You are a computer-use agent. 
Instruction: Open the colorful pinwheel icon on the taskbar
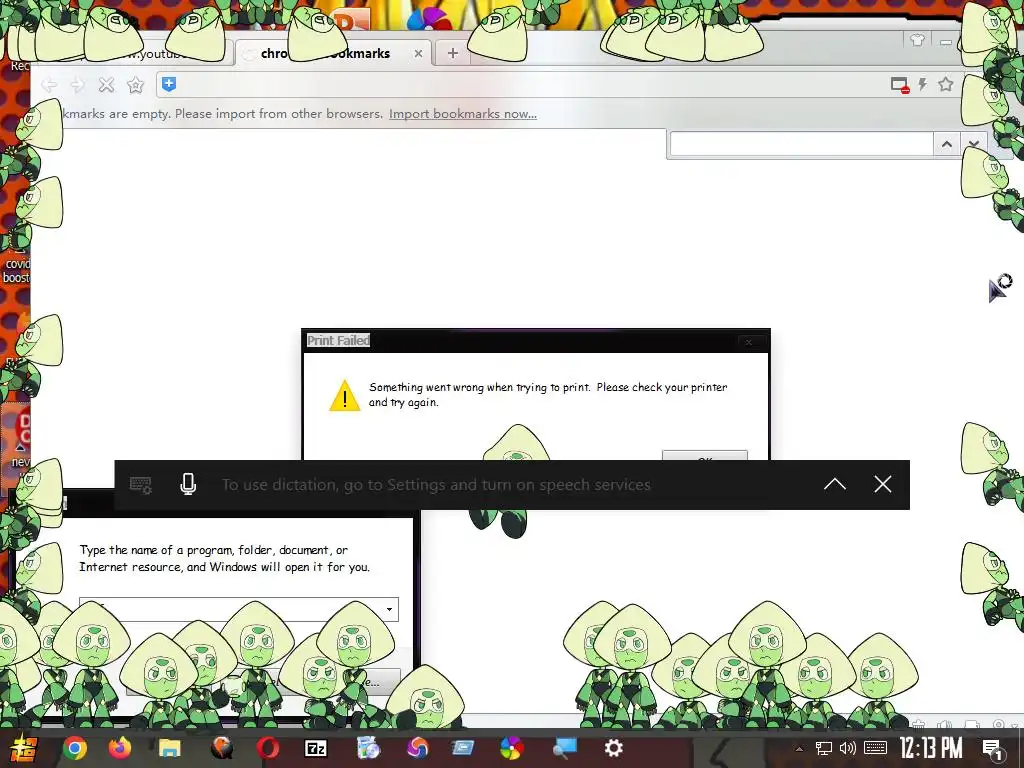[x=511, y=748]
